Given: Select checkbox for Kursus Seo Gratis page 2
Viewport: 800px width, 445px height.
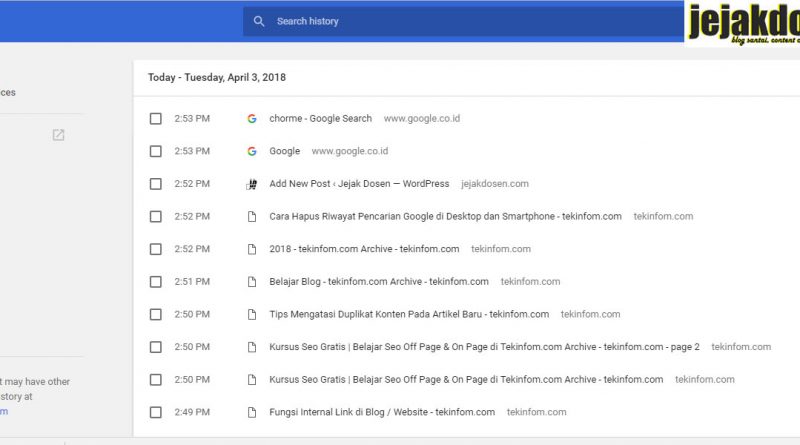Looking at the screenshot, I should [156, 348].
